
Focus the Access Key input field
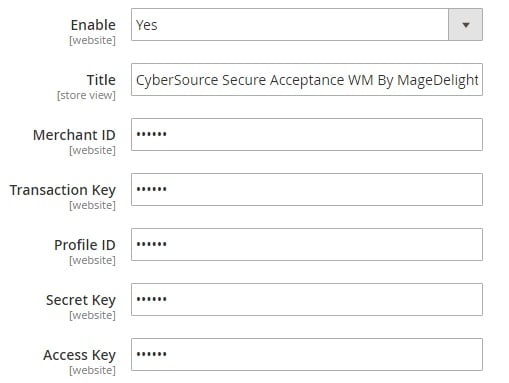(x=307, y=354)
